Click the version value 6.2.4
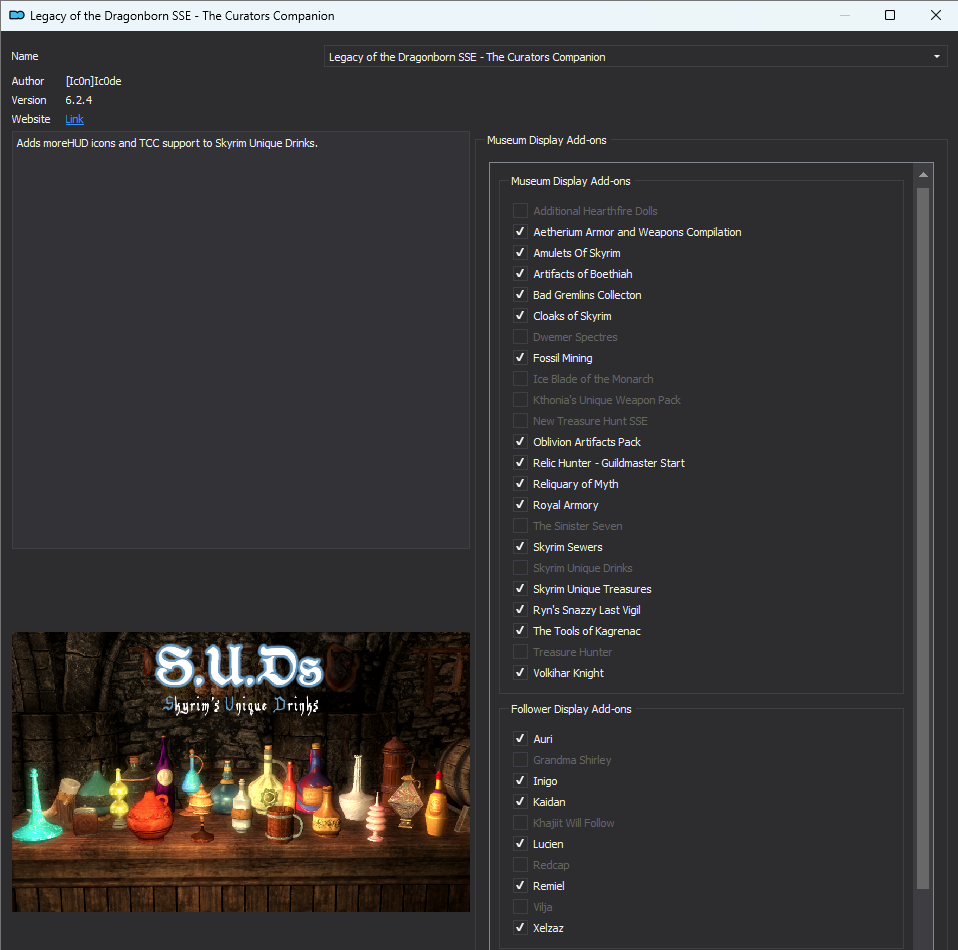The height and width of the screenshot is (950, 958). click(79, 100)
